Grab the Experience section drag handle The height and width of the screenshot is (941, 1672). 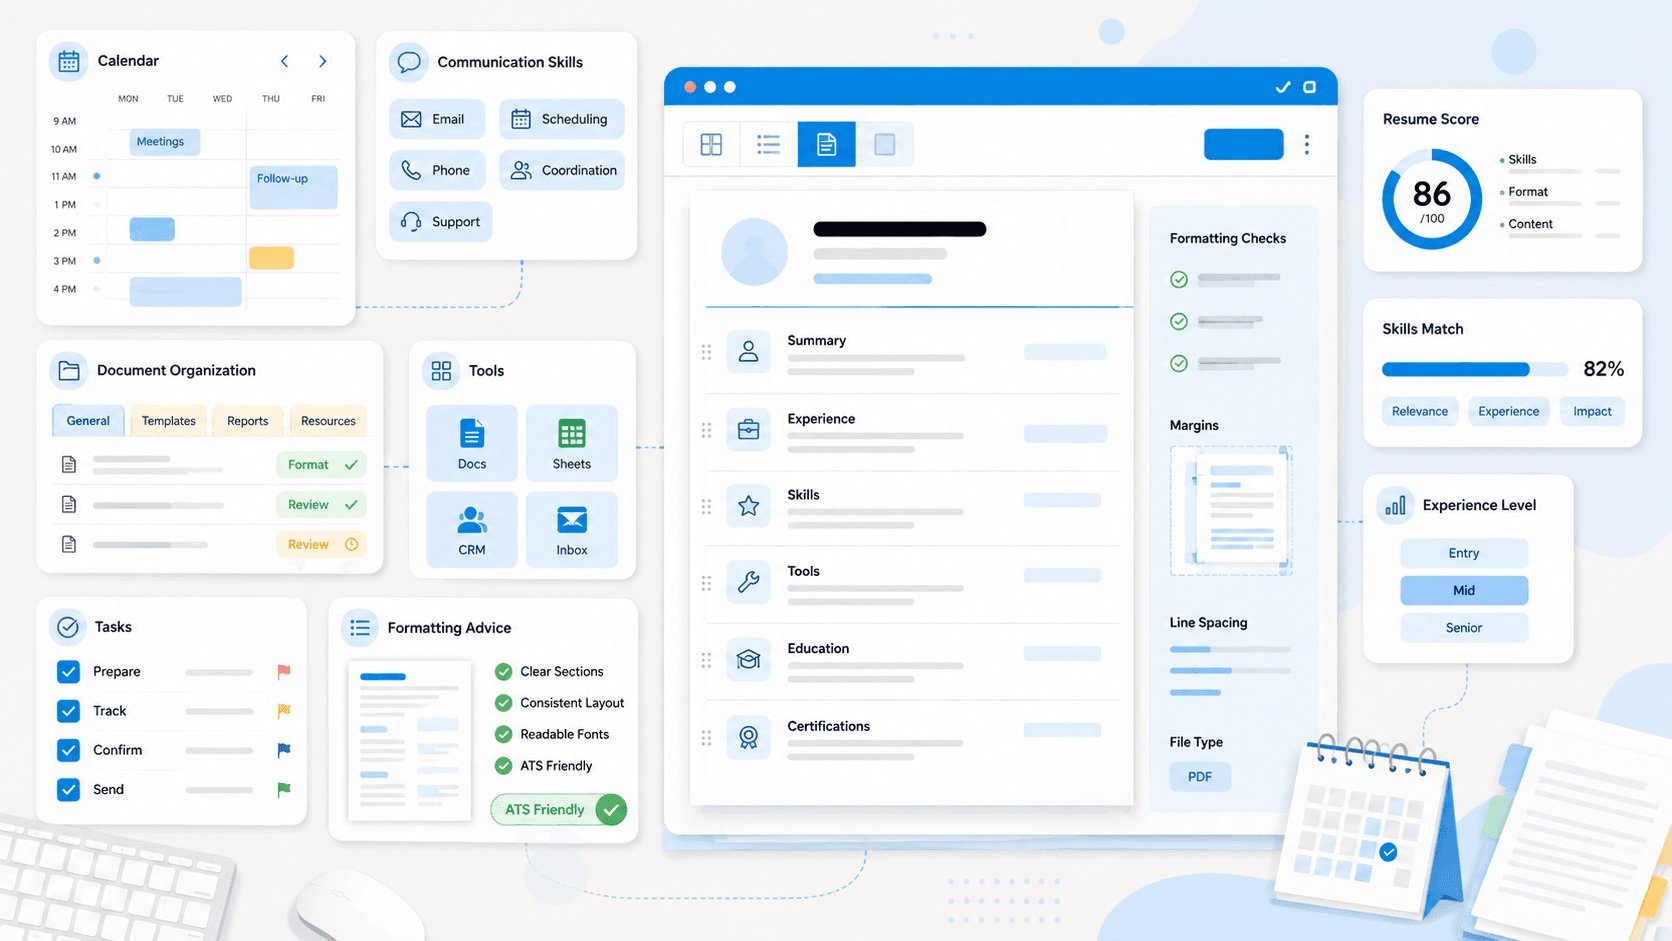[x=706, y=430]
